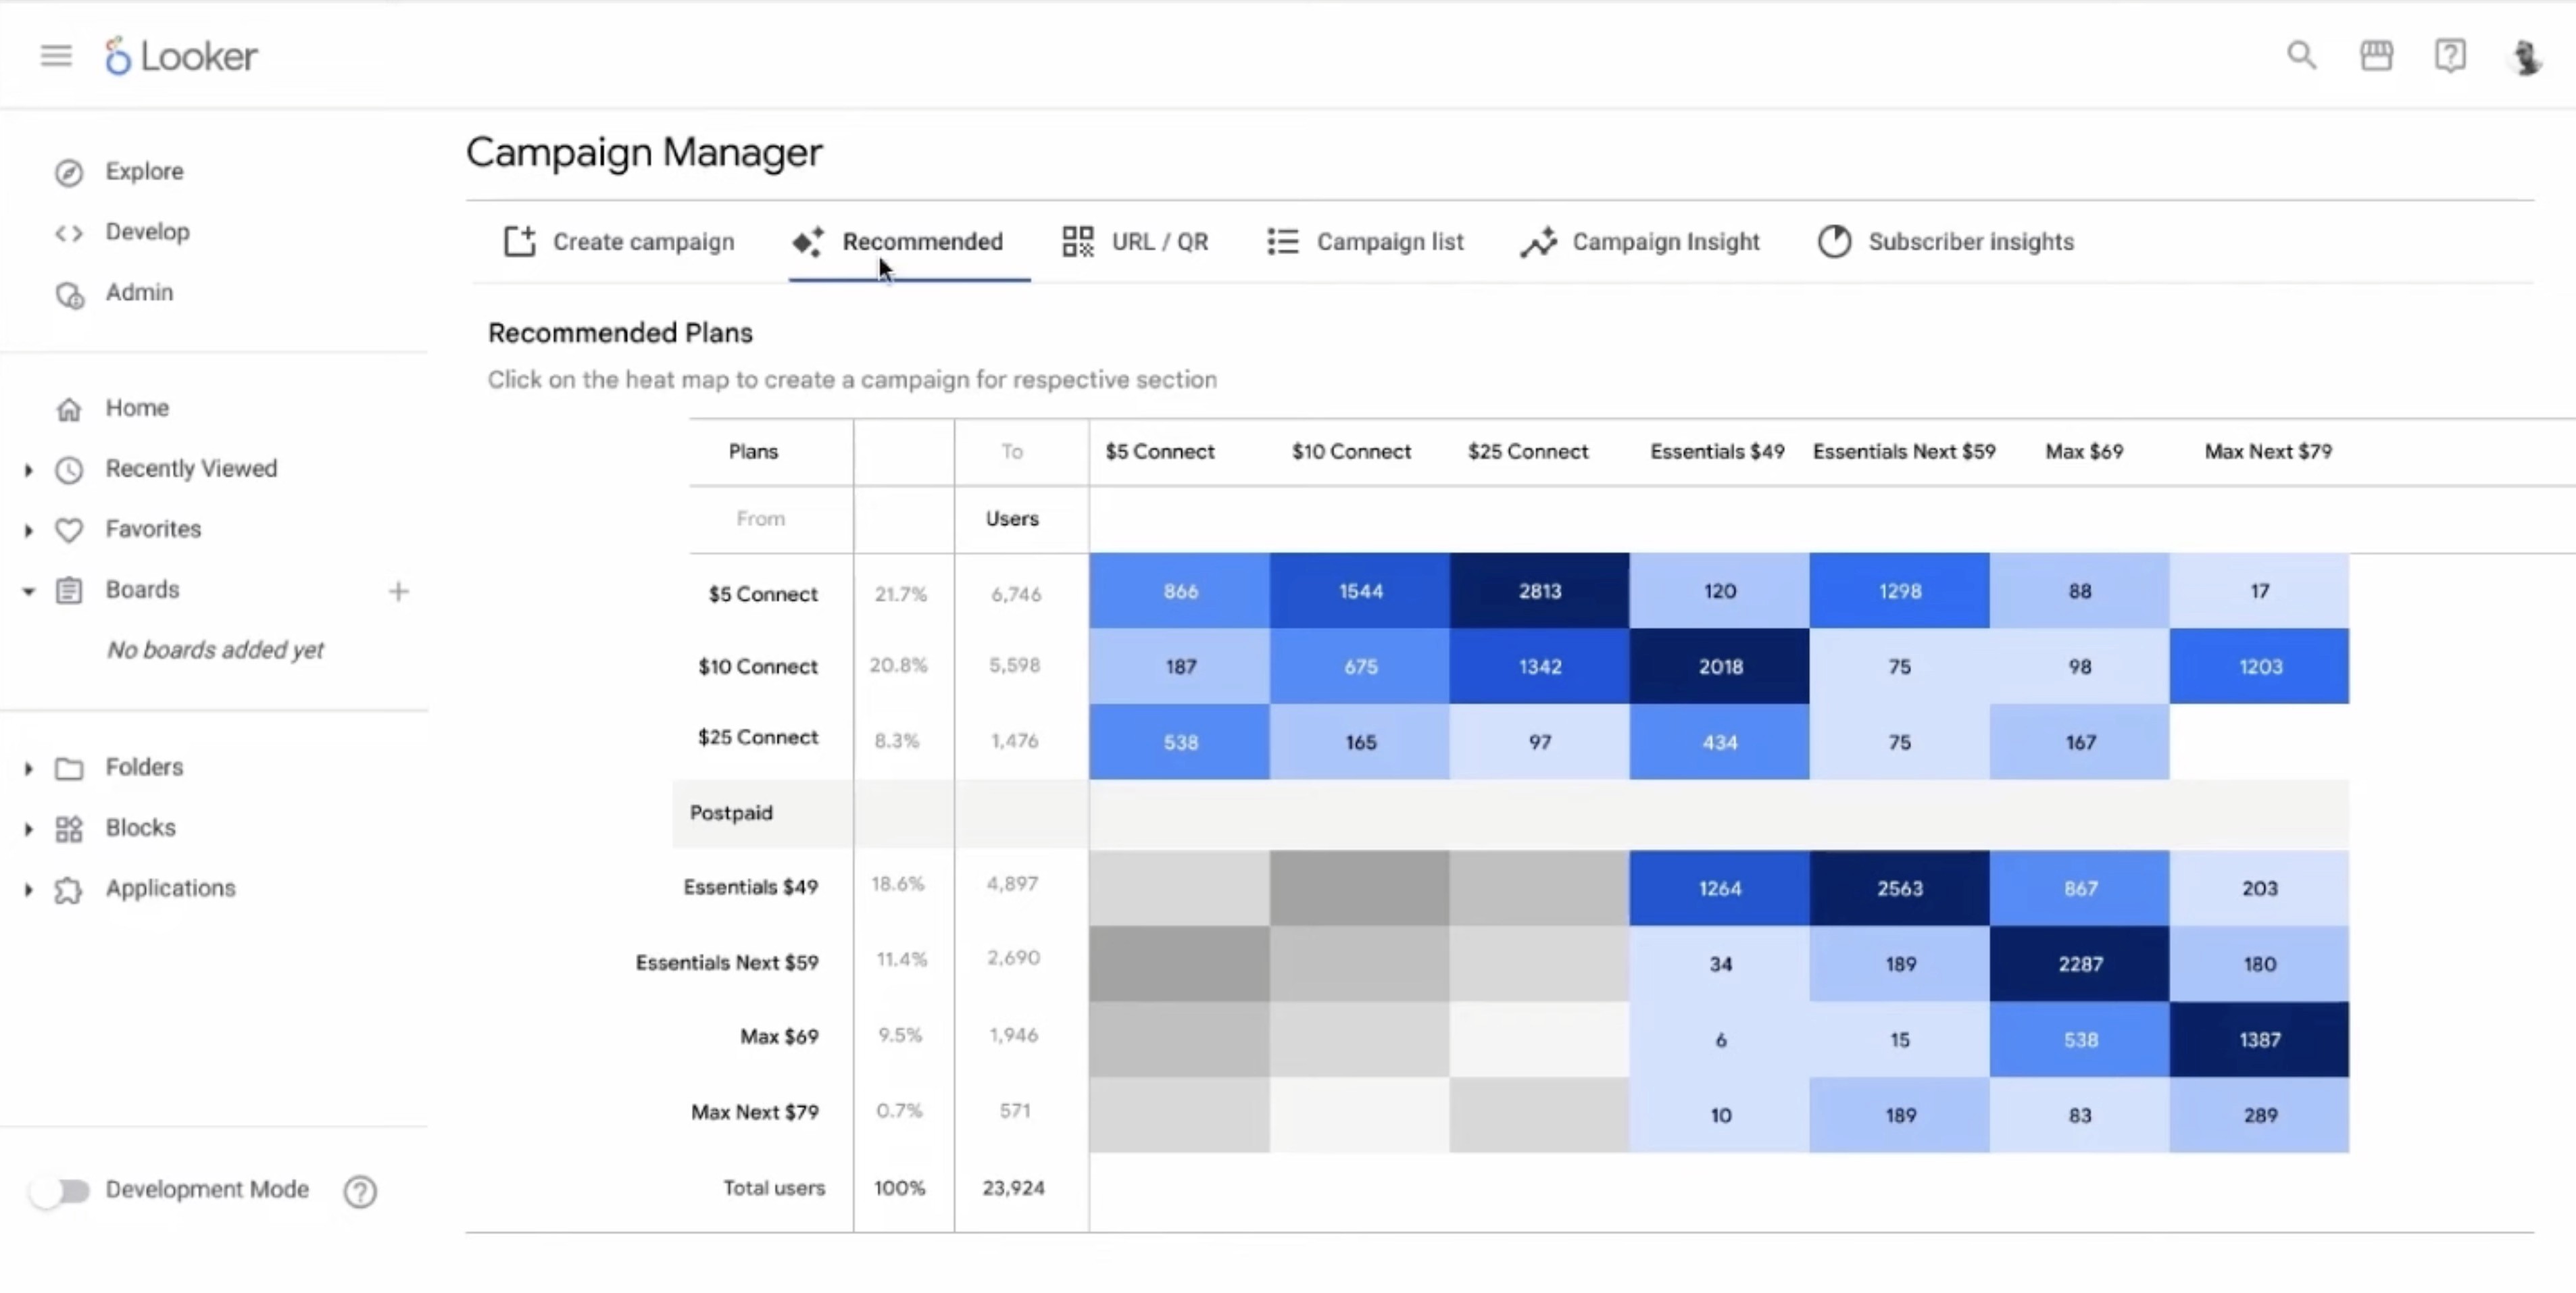Open the hamburger main menu
Screen dimensions: 2576x1293
pyautogui.click(x=56, y=56)
